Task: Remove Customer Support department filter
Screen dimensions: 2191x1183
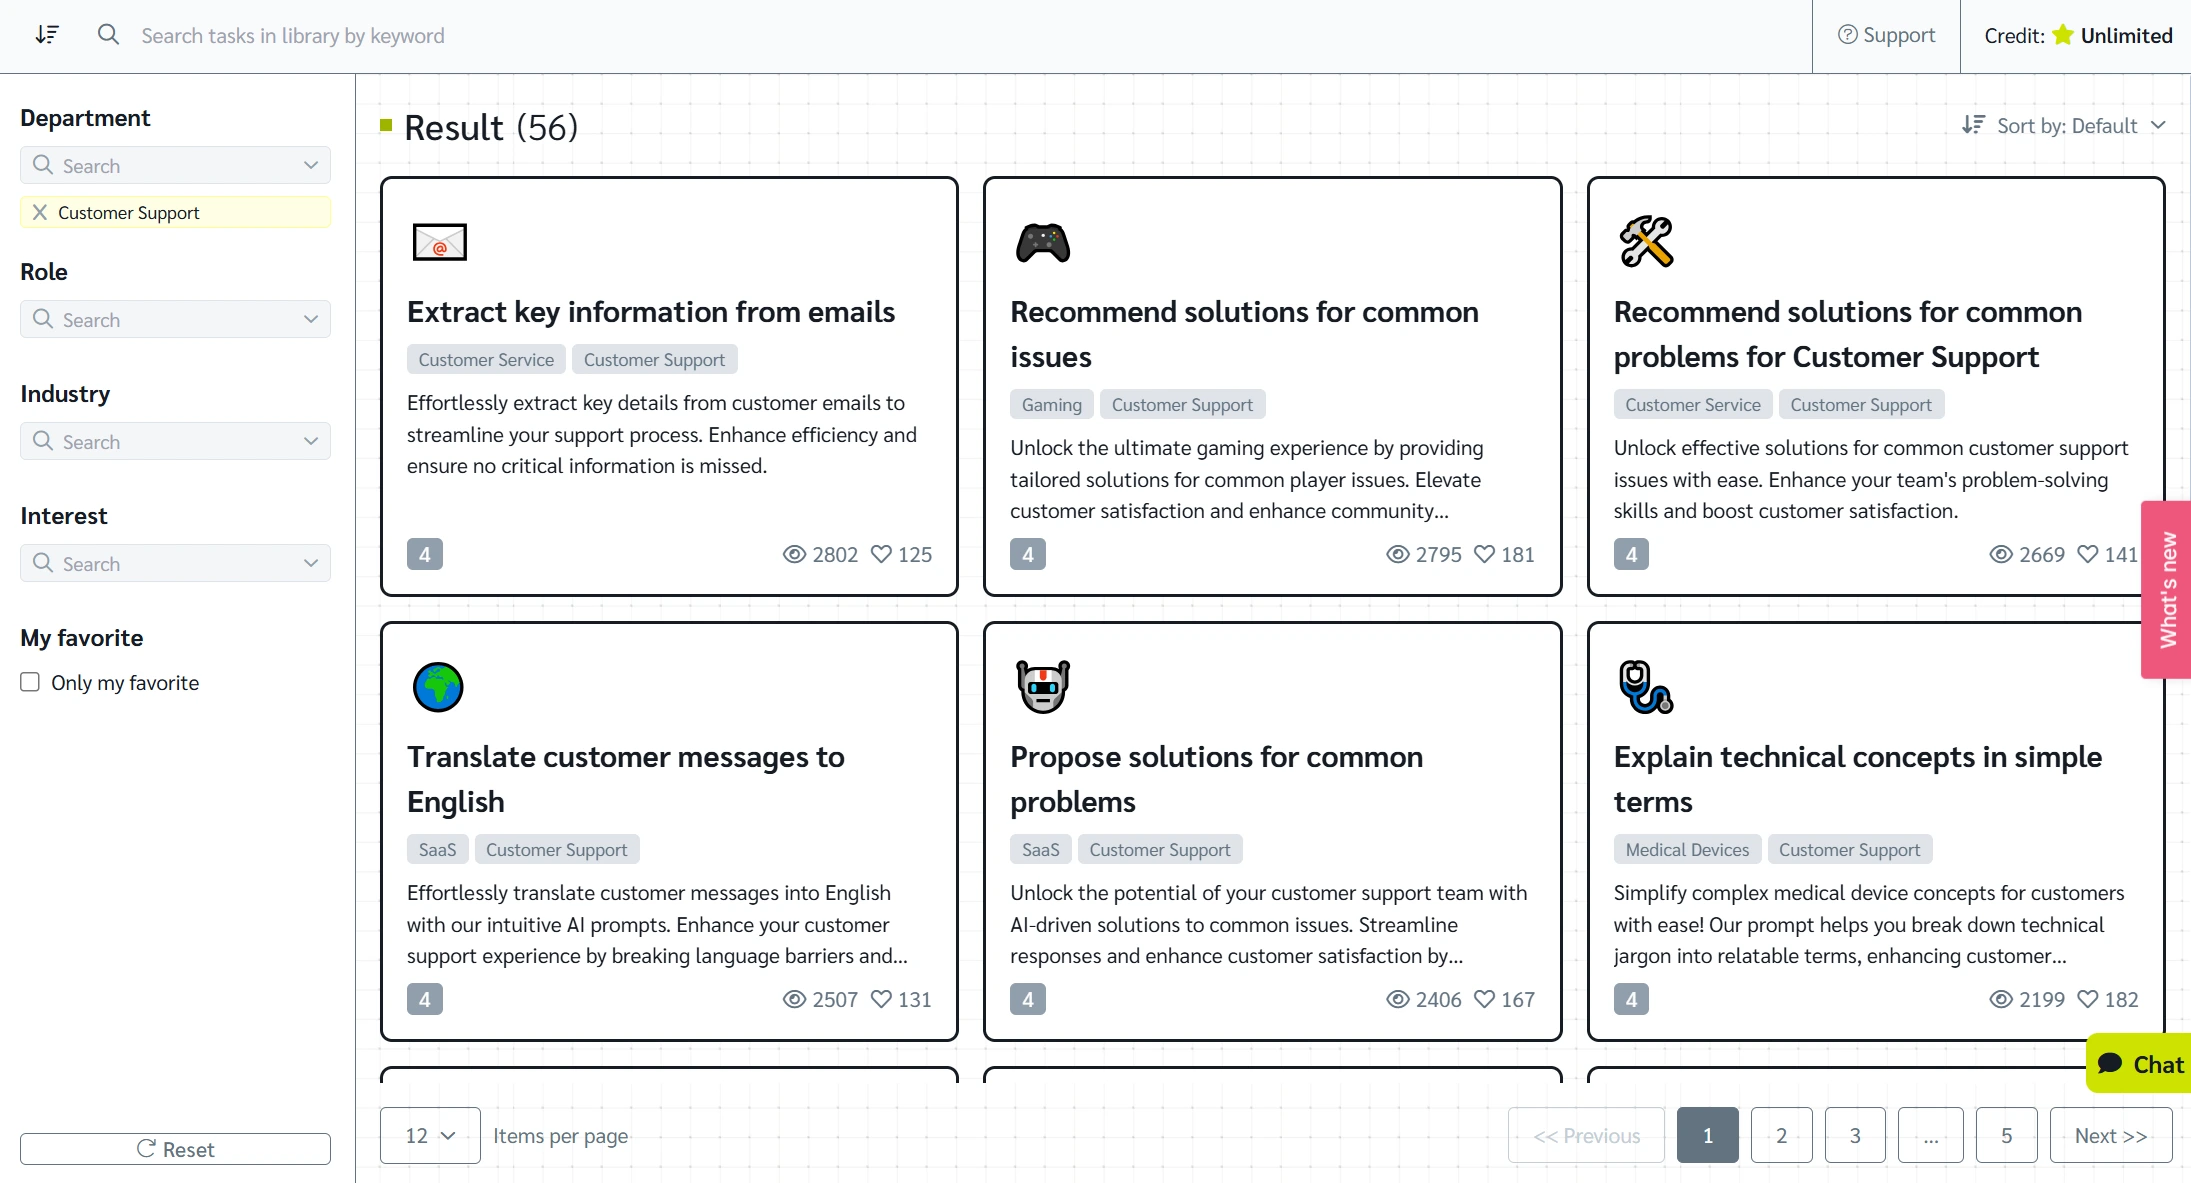Action: click(x=39, y=211)
